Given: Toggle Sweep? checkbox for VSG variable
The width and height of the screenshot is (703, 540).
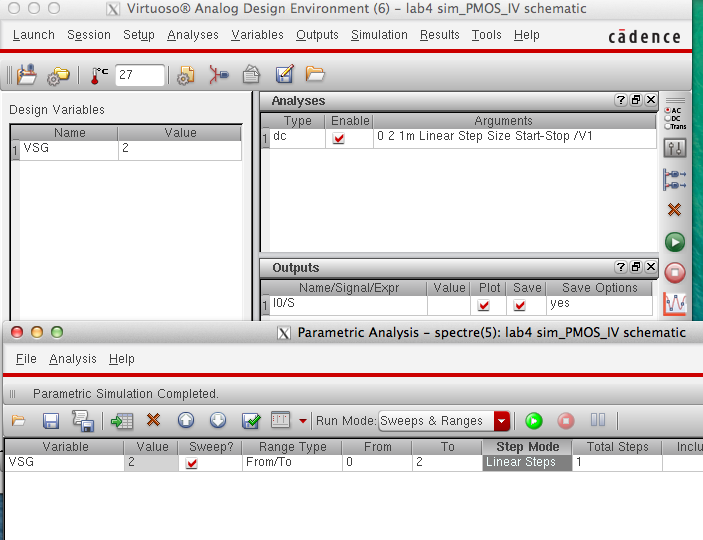Looking at the screenshot, I should click(x=191, y=462).
